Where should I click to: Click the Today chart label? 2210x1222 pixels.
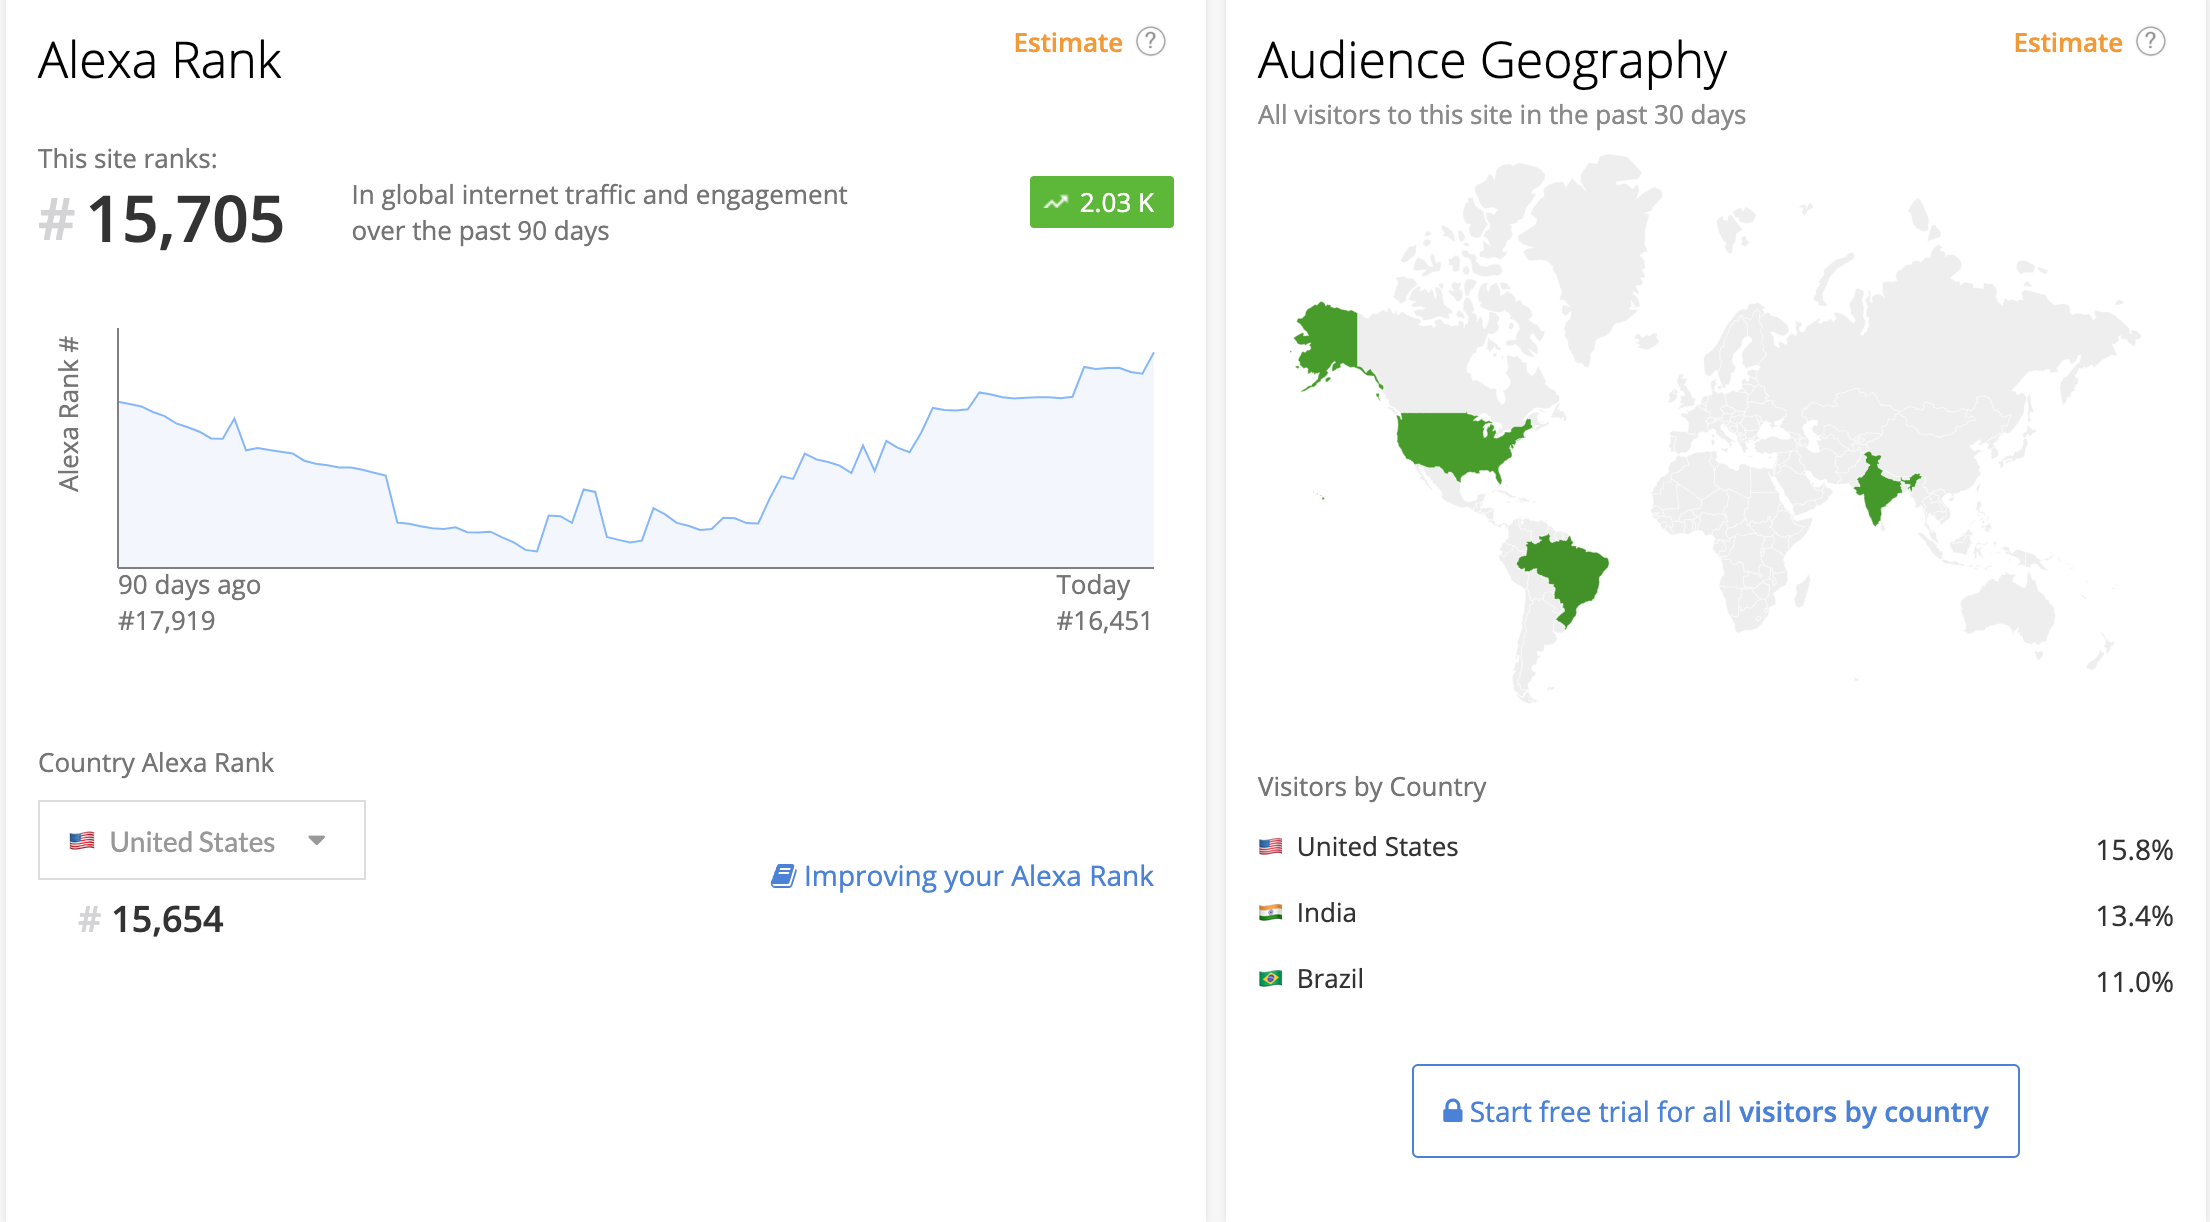point(1093,585)
